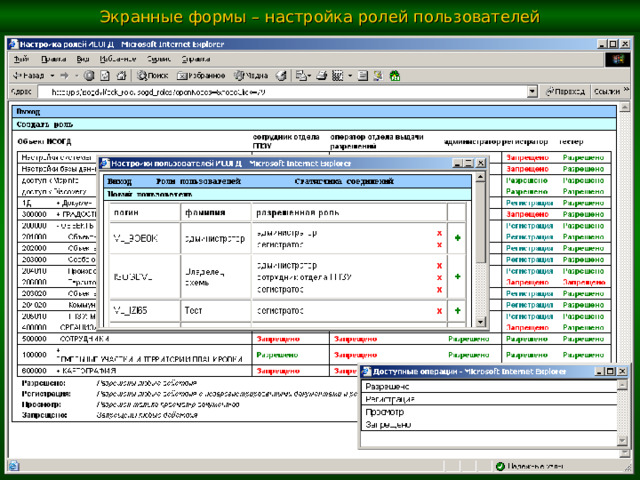The height and width of the screenshot is (480, 640).
Task: Open the Edit button dropdown arrow
Action: (350, 76)
